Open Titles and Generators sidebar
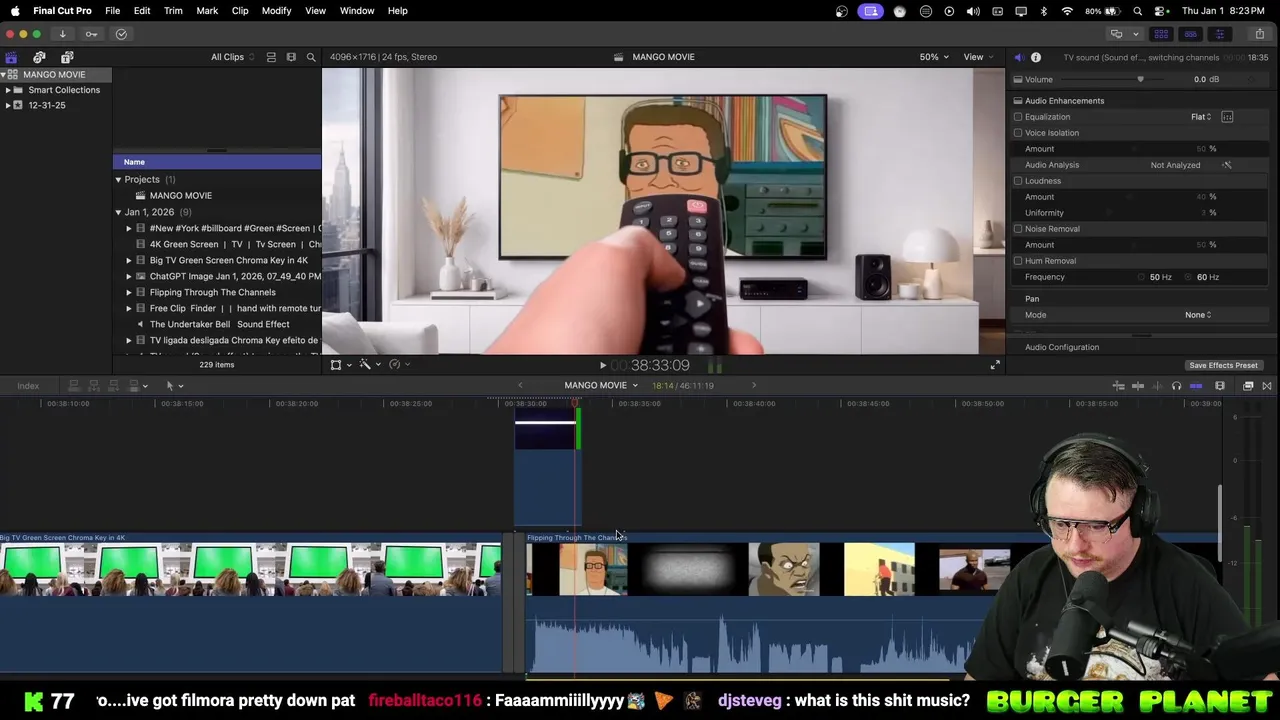This screenshot has height=720, width=1280. 67,57
